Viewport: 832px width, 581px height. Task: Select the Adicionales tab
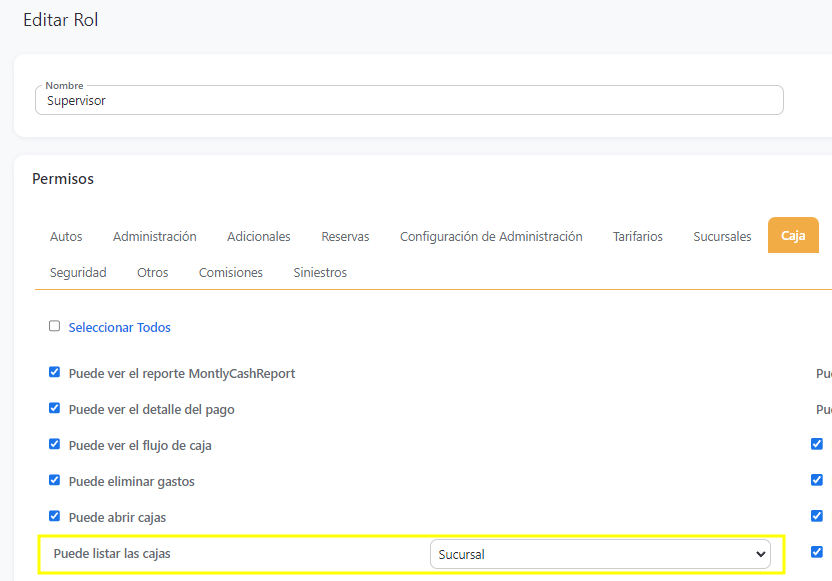pyautogui.click(x=259, y=237)
